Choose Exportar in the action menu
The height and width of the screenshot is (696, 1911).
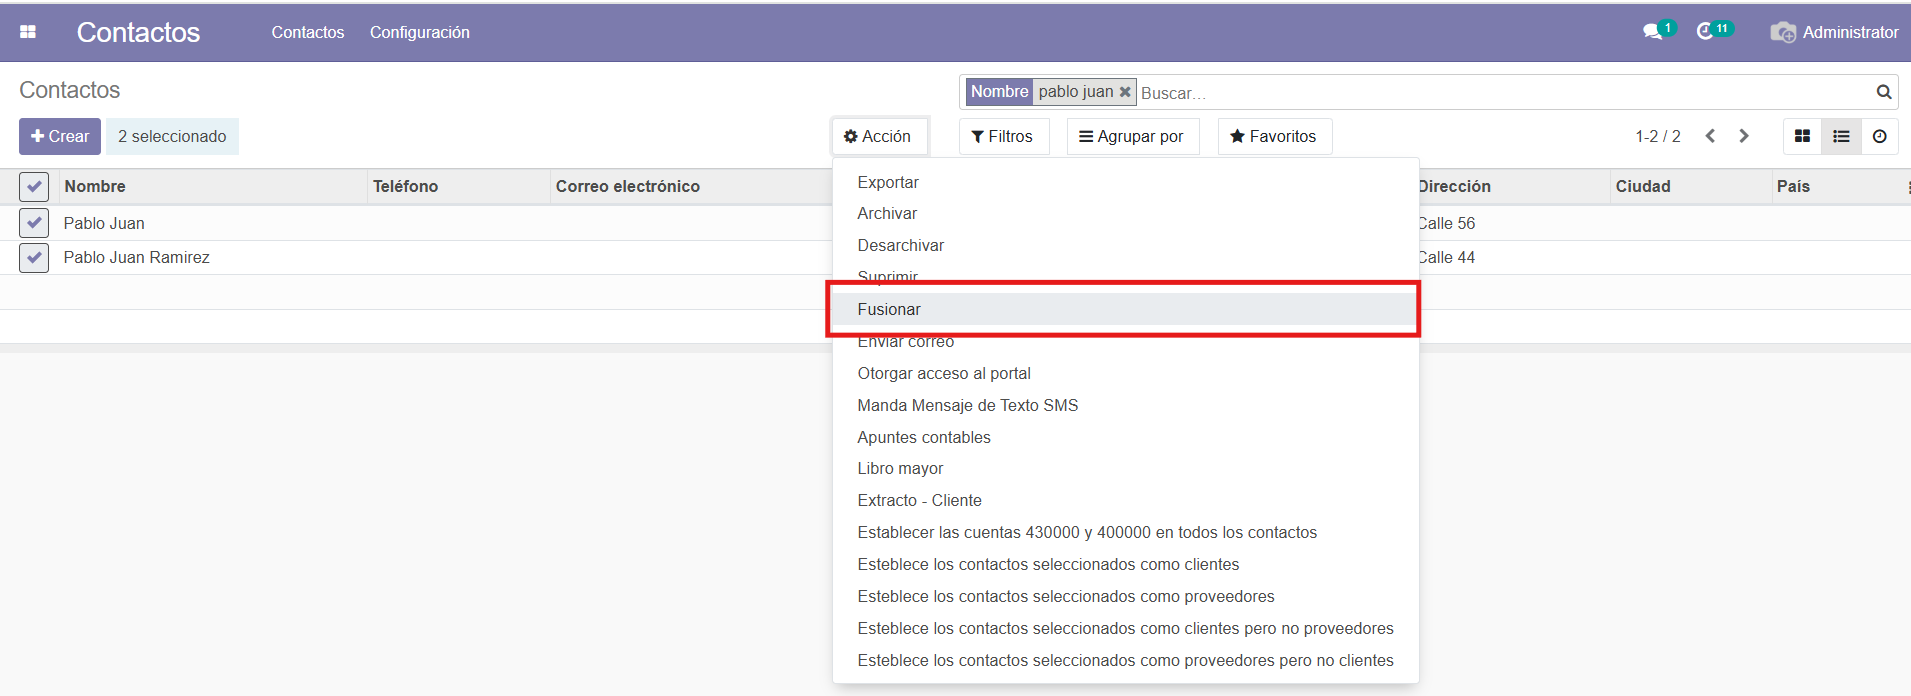(x=888, y=182)
